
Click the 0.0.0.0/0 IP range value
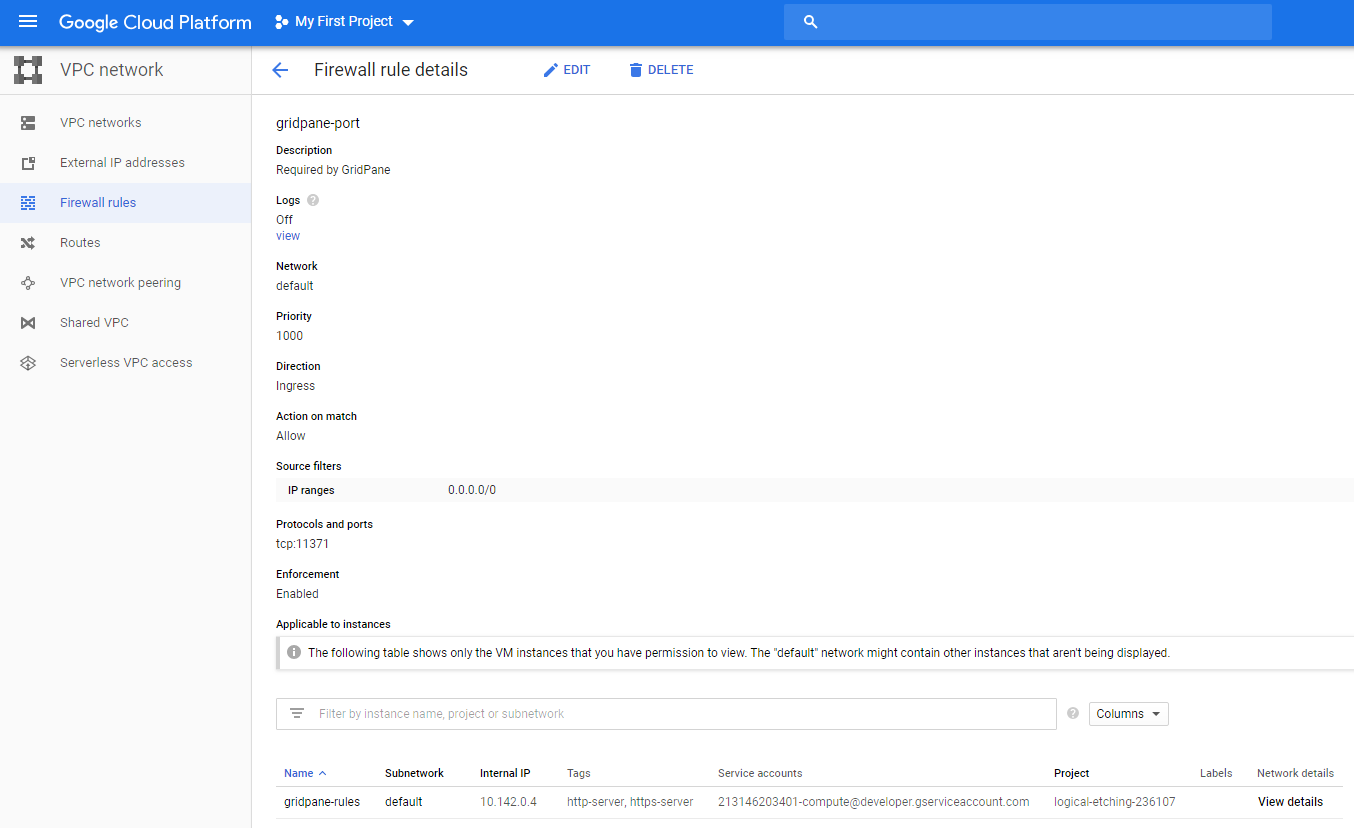tap(472, 490)
